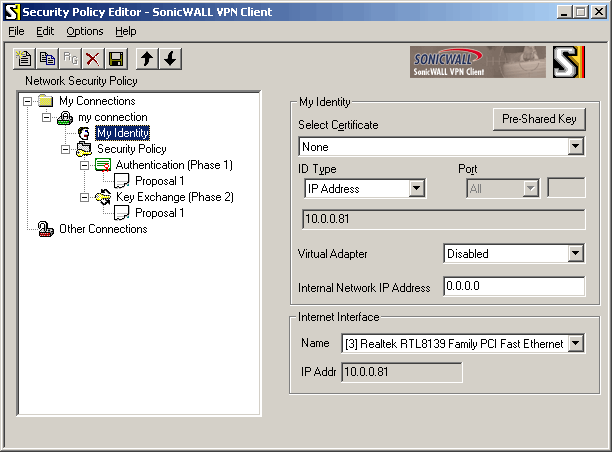
Task: Click the Proposal 1 page icon under Authentication
Action: pyautogui.click(x=122, y=181)
